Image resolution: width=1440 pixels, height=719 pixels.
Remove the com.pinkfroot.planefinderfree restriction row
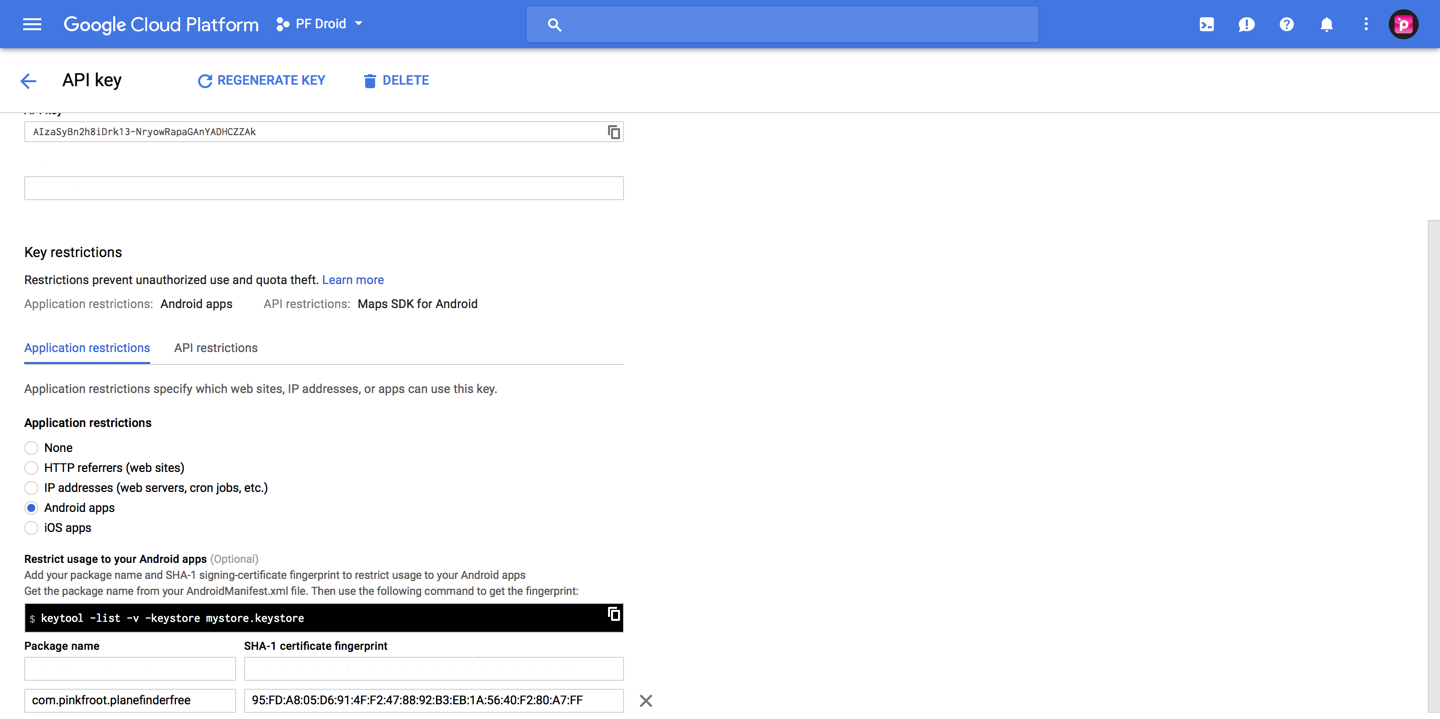click(x=646, y=701)
